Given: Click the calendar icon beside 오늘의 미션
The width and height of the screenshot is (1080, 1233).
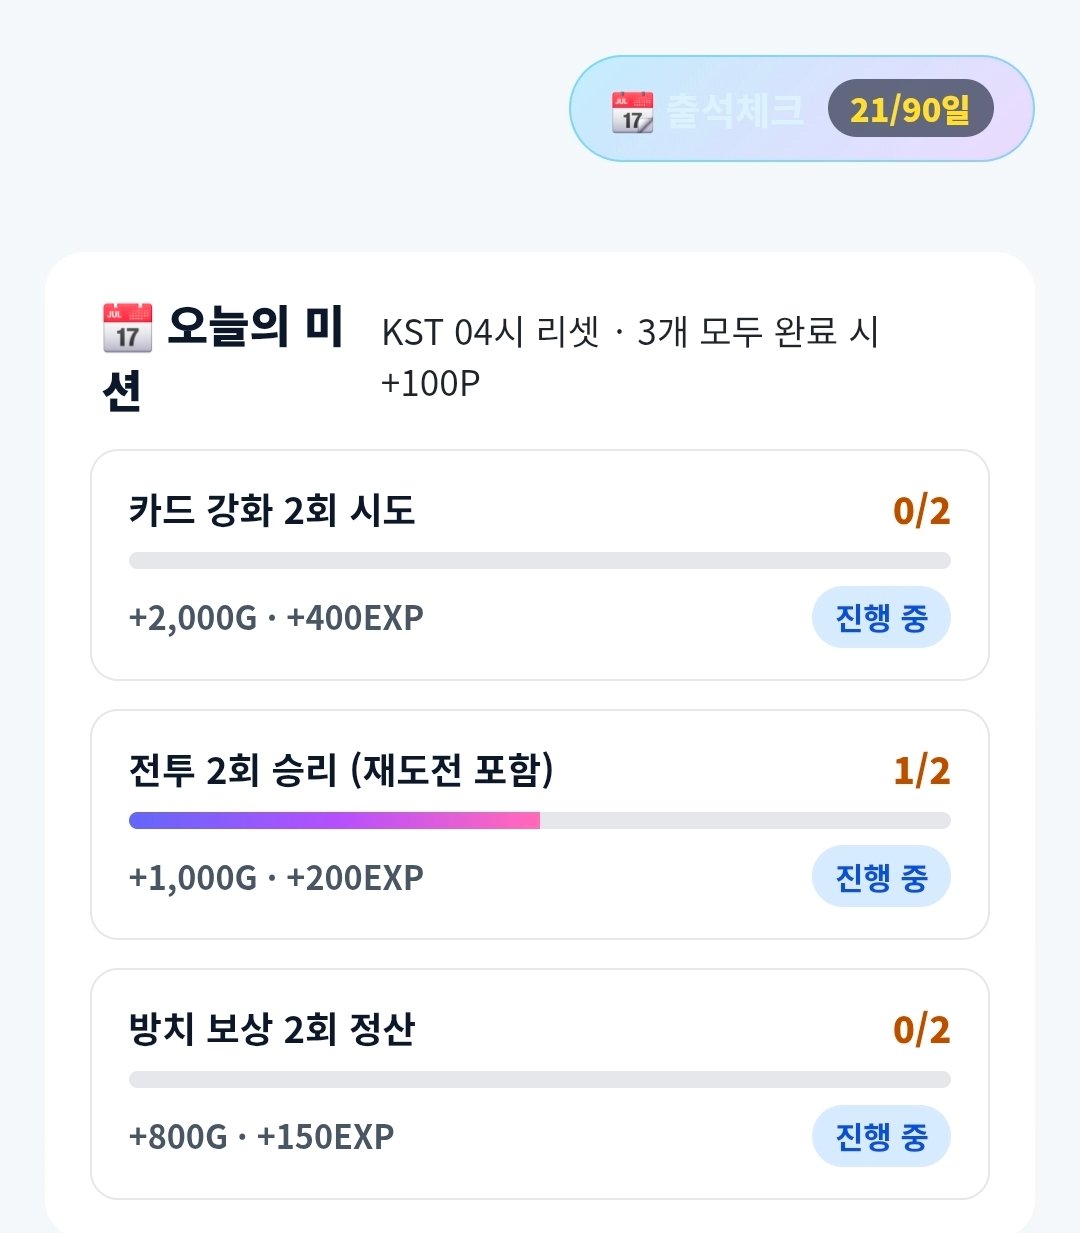Looking at the screenshot, I should 127,328.
